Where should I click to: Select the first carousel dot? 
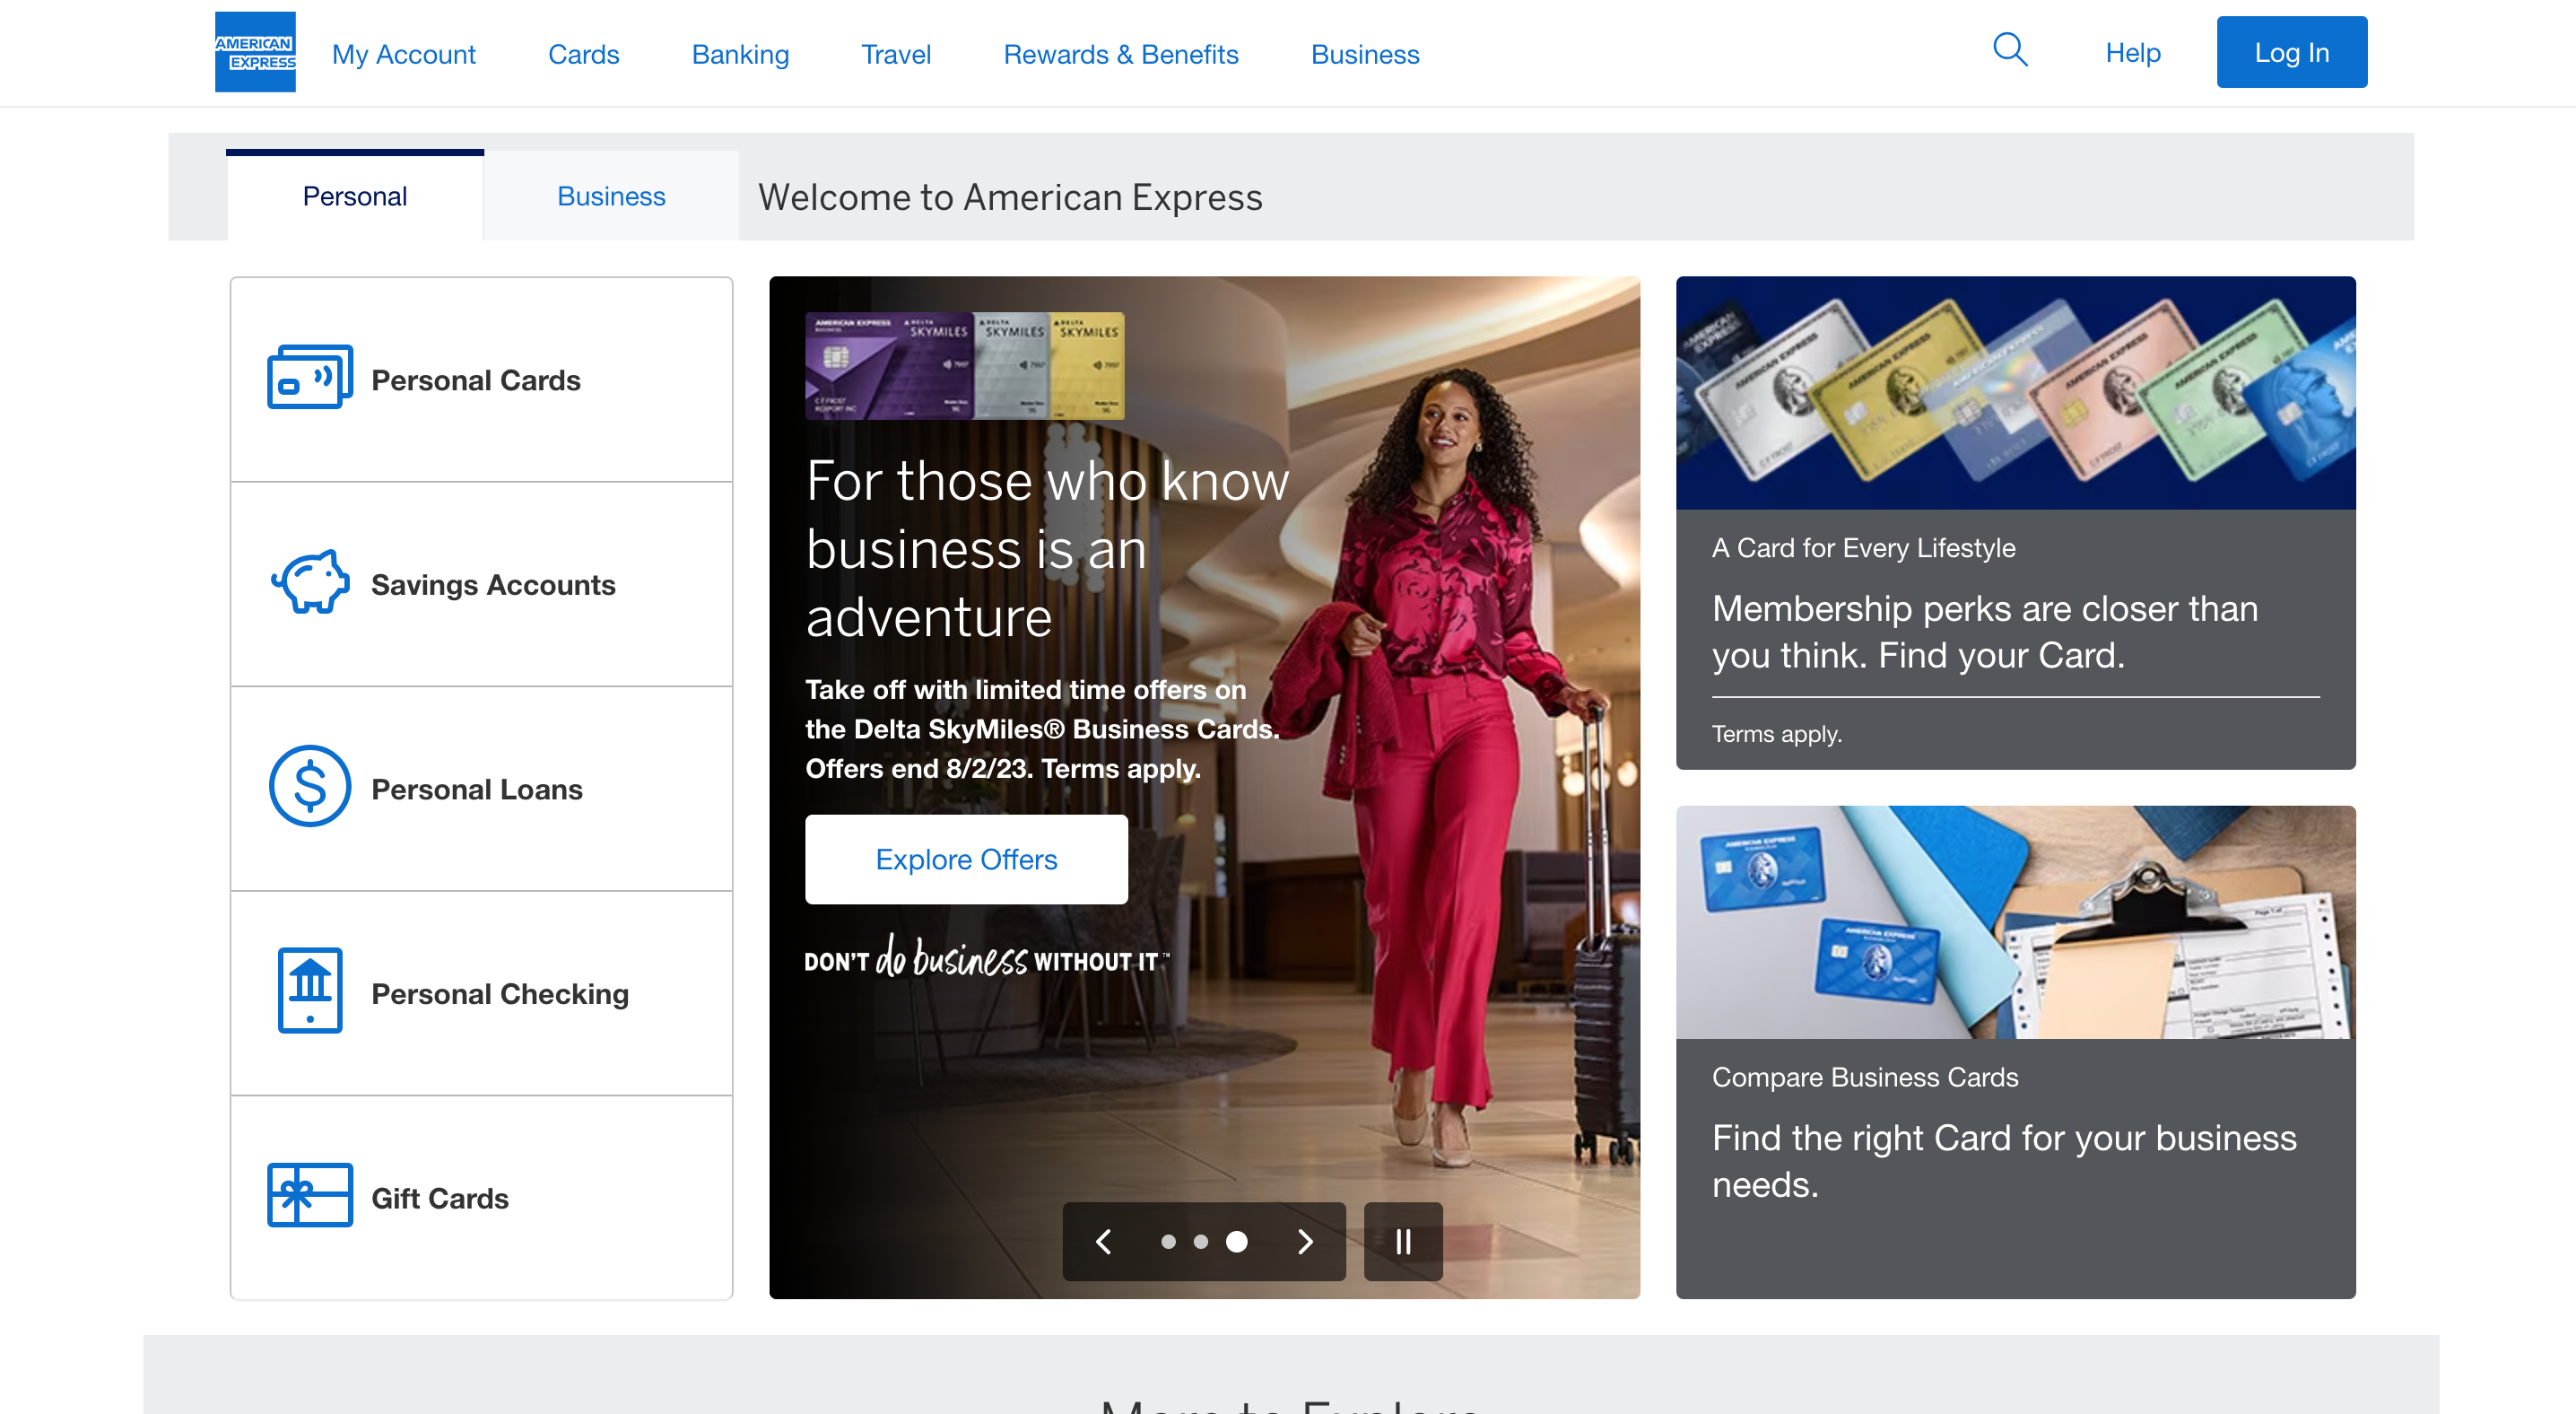tap(1168, 1242)
